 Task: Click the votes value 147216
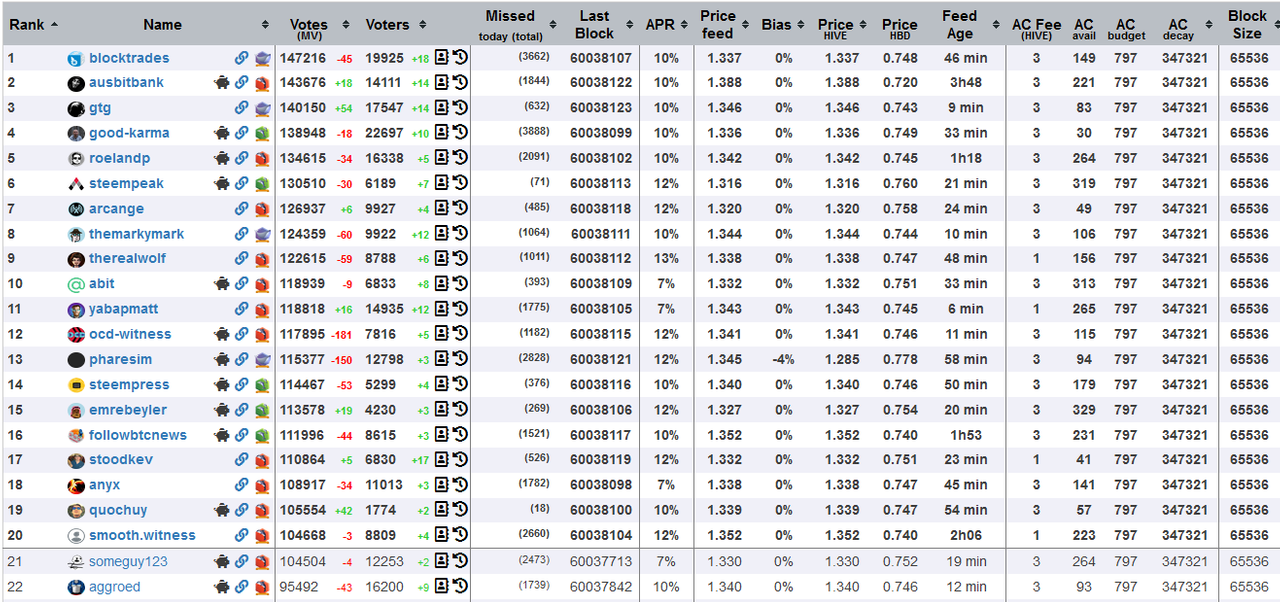pos(303,58)
